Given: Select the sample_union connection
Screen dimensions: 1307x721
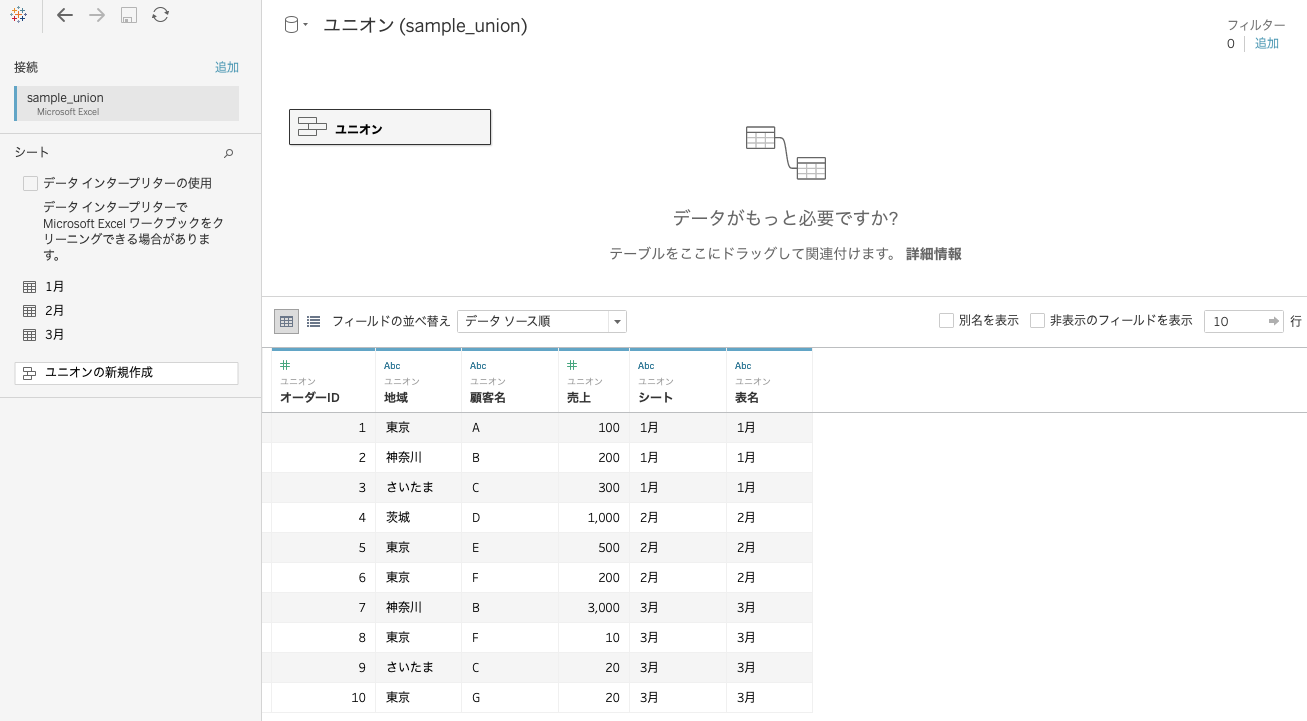Looking at the screenshot, I should tap(126, 103).
